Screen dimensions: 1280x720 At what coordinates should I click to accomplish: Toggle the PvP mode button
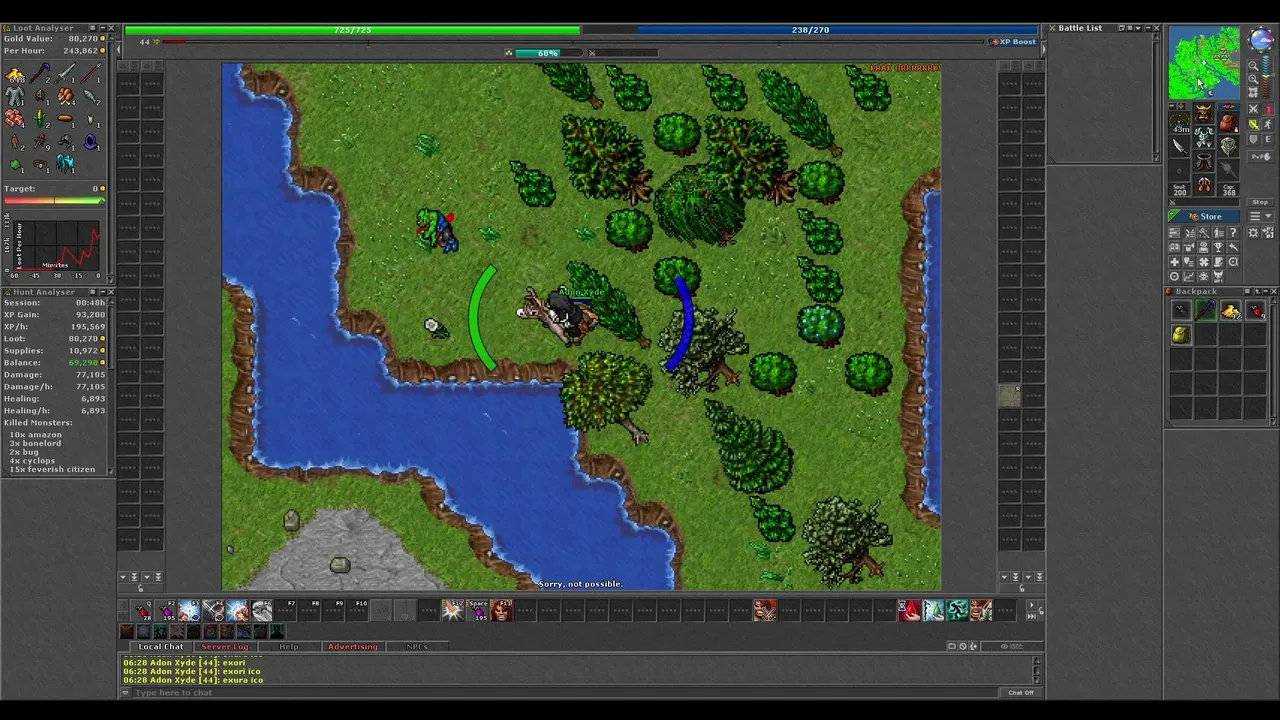(1260, 156)
